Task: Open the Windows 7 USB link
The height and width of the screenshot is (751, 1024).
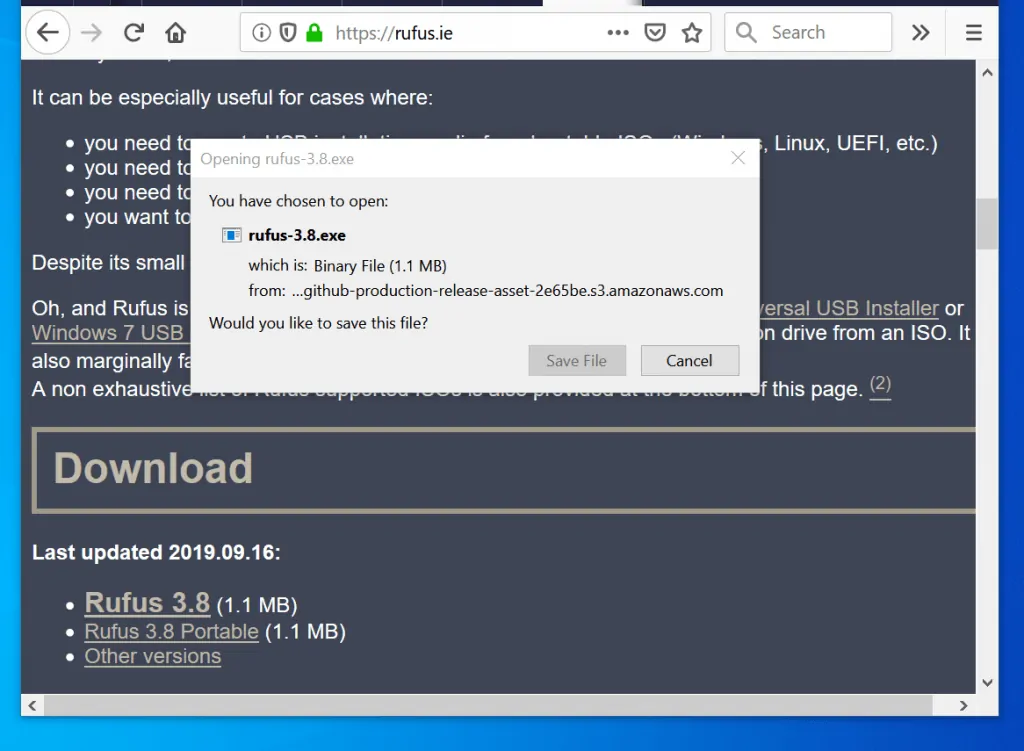Action: tap(110, 332)
